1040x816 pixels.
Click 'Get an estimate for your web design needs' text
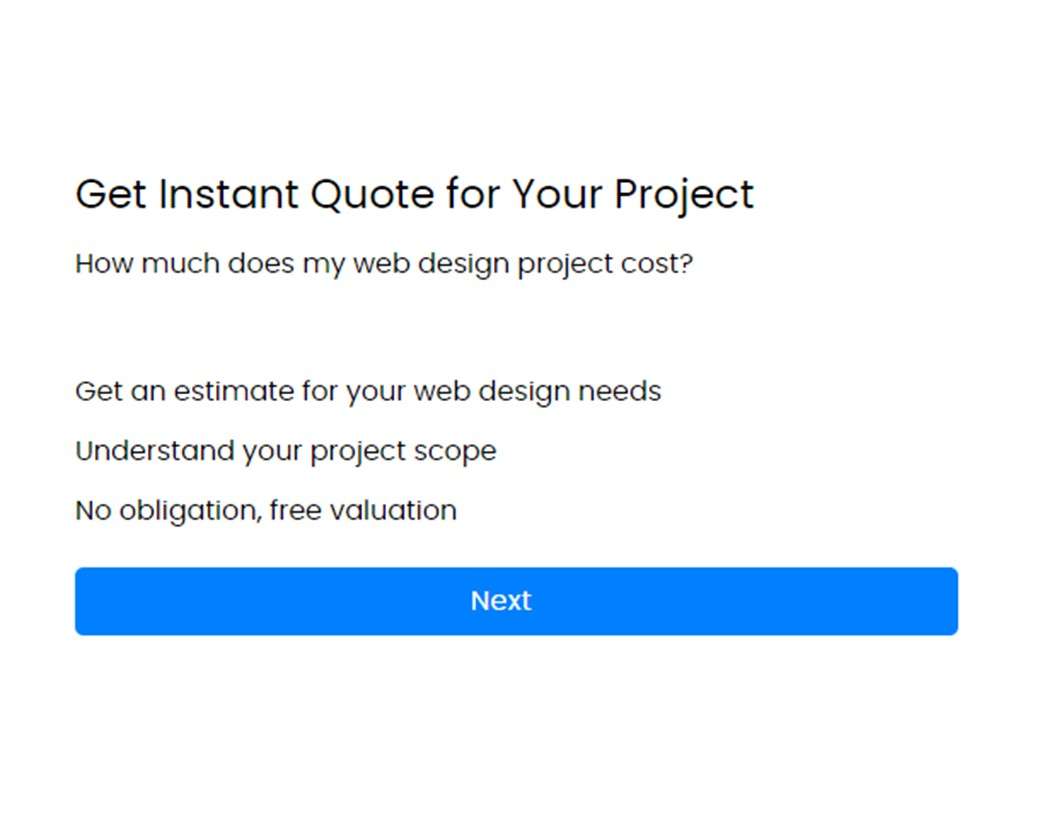point(368,391)
